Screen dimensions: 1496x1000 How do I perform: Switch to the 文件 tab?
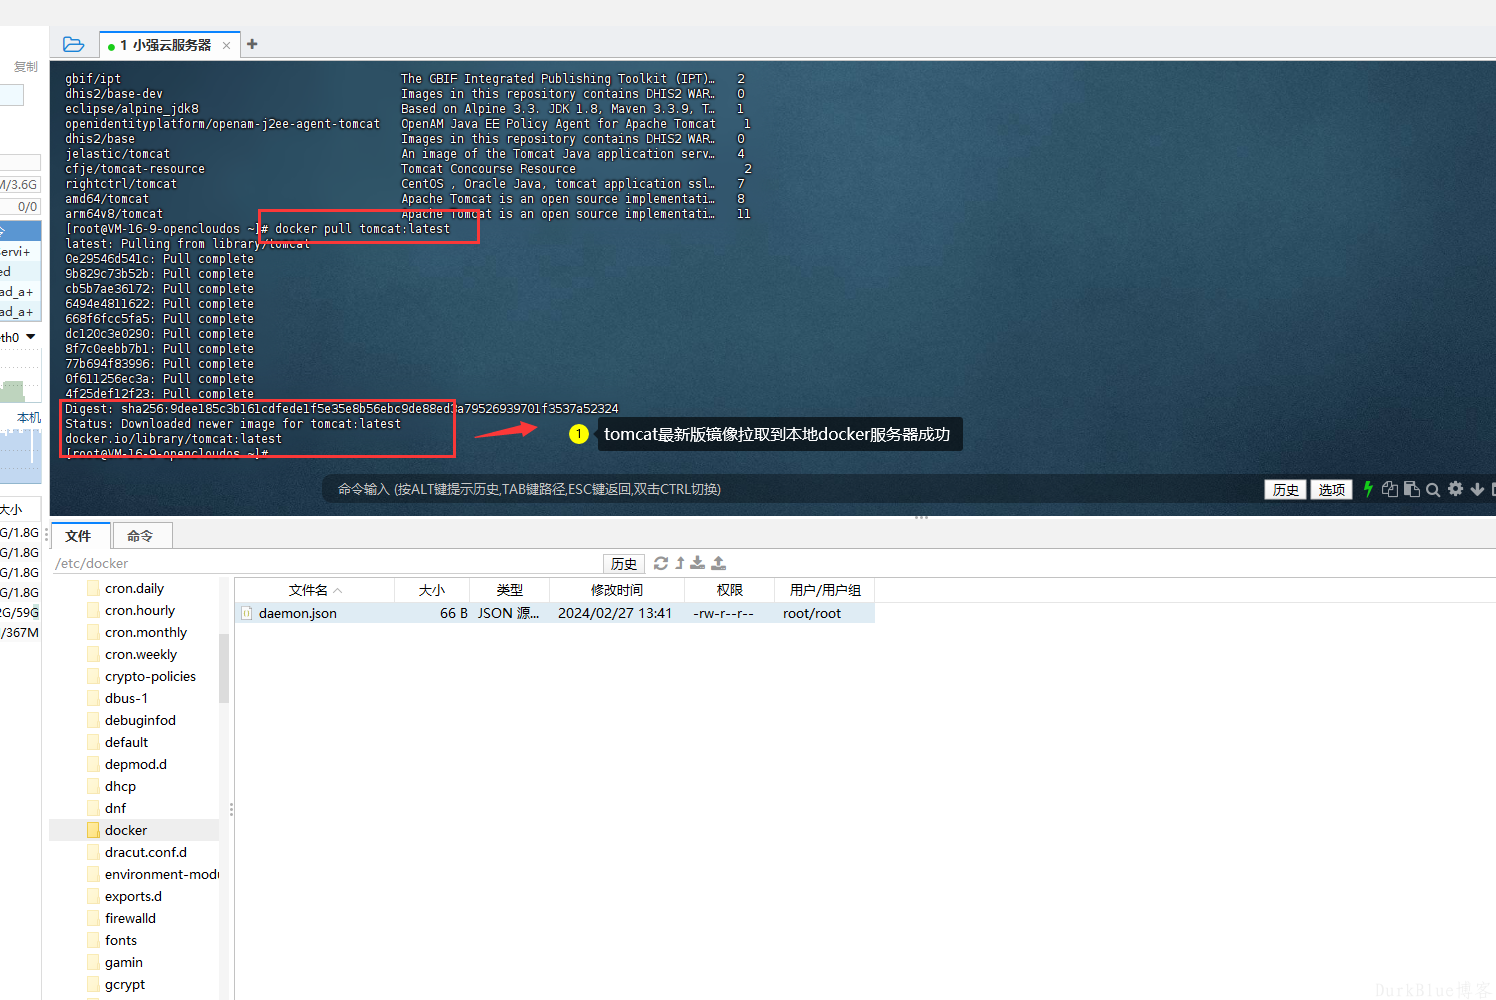click(78, 536)
